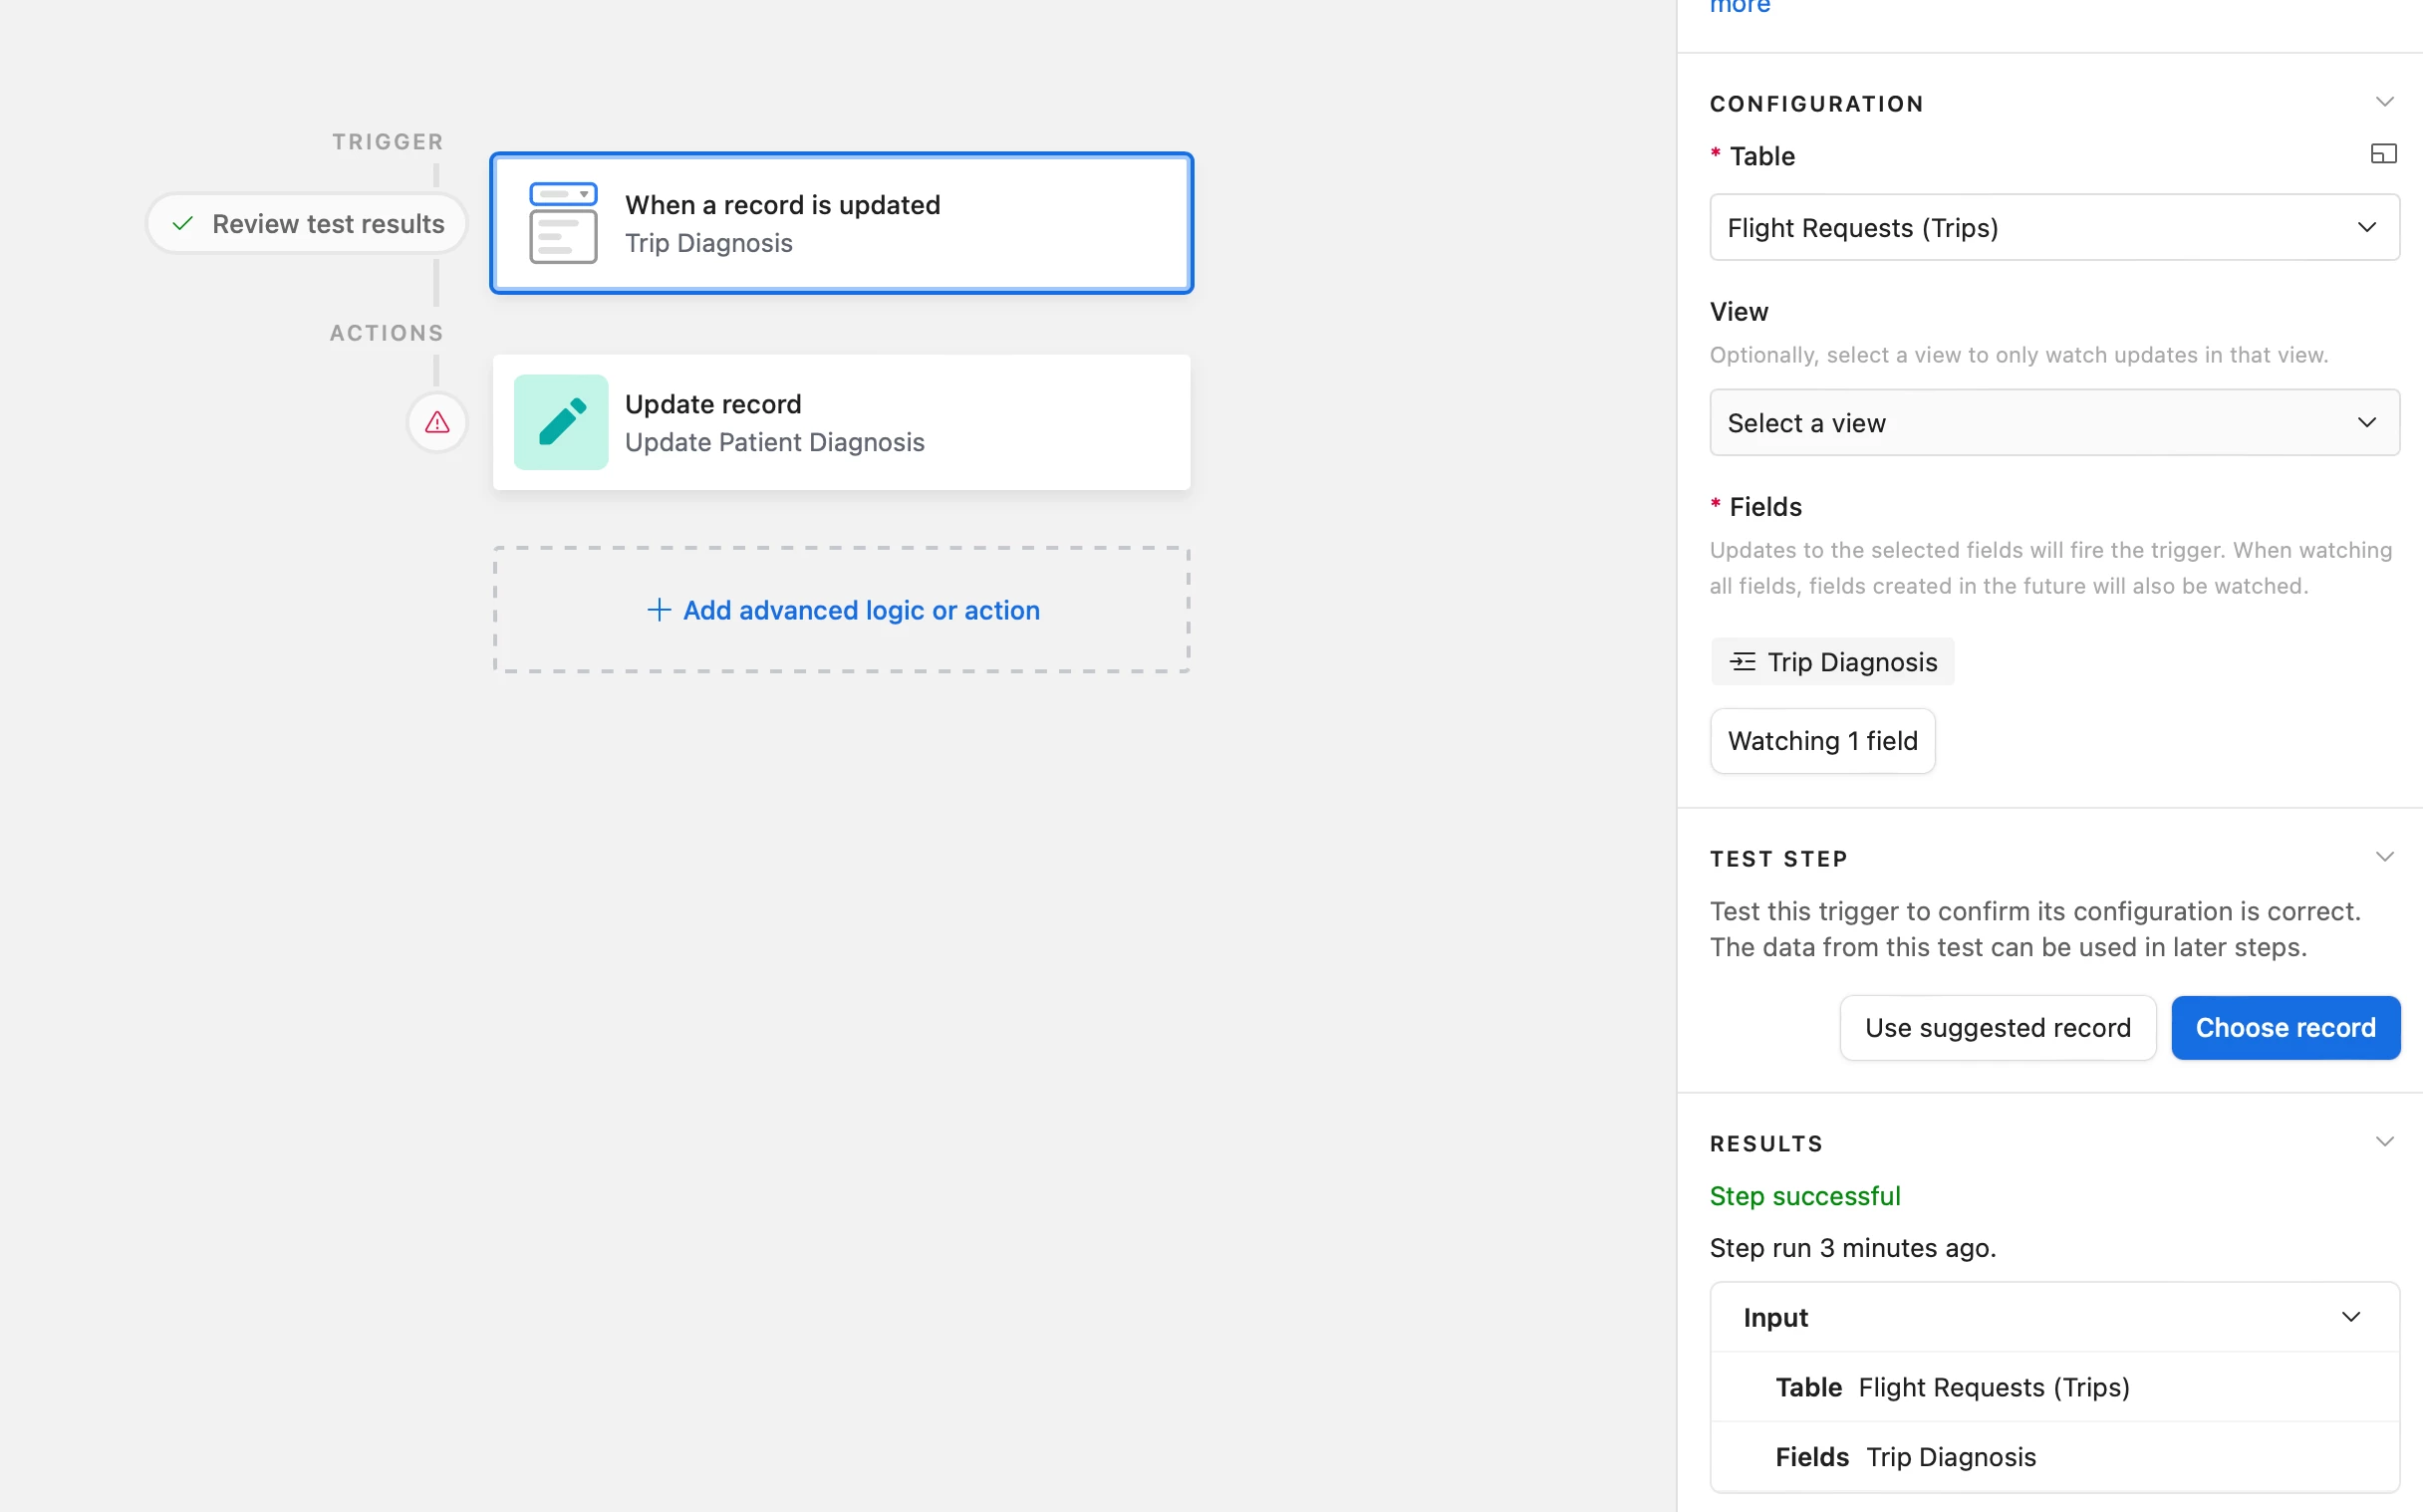Click the record updated trigger icon
The height and width of the screenshot is (1512, 2423).
pyautogui.click(x=563, y=222)
